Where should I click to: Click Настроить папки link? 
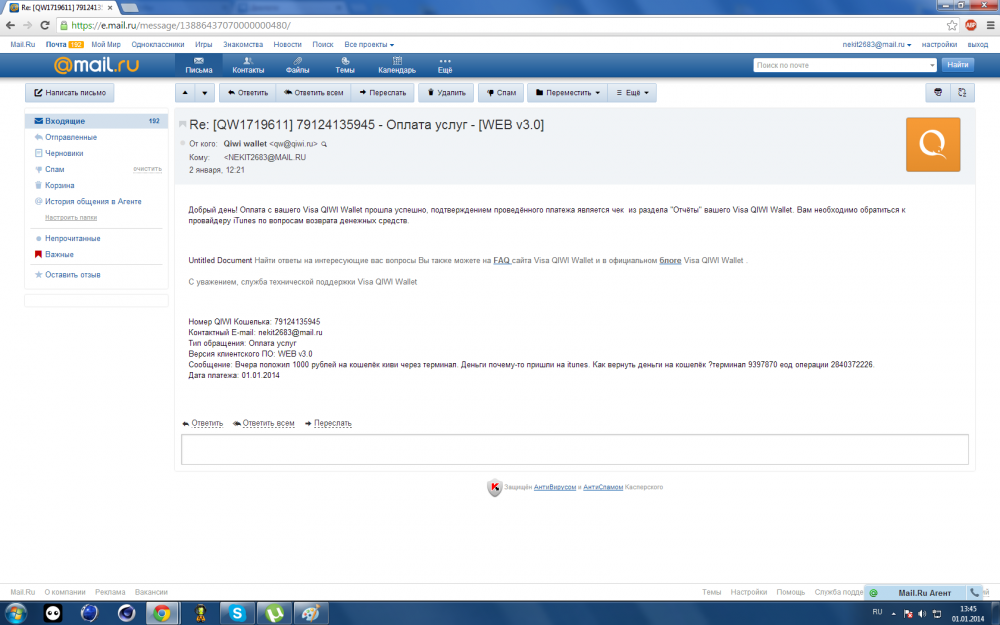point(71,217)
